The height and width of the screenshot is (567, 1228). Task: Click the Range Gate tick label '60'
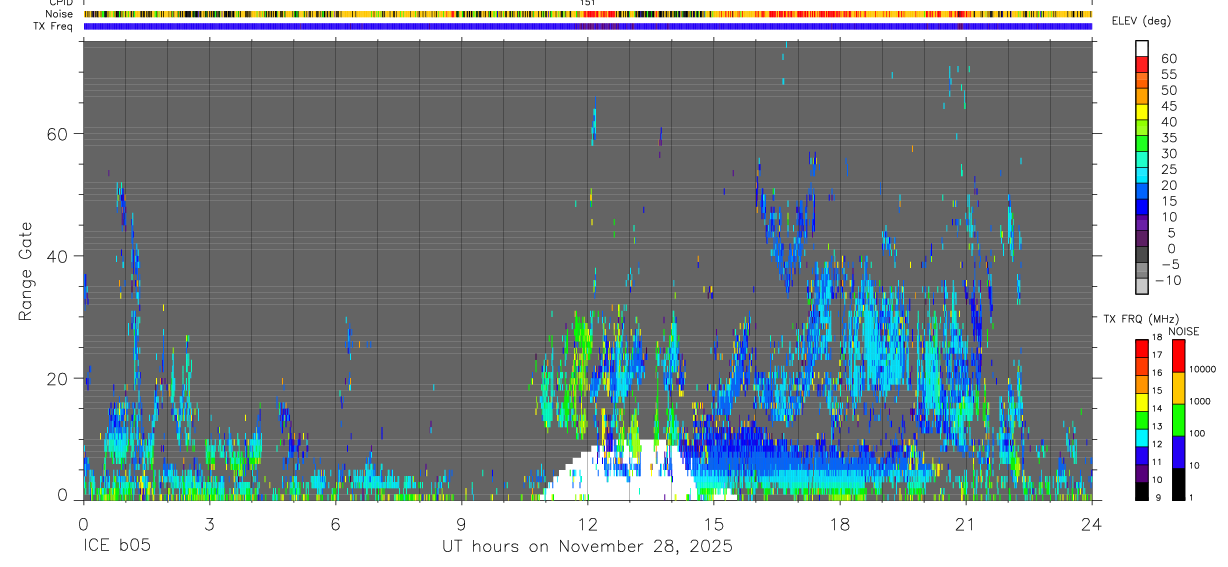(x=55, y=133)
